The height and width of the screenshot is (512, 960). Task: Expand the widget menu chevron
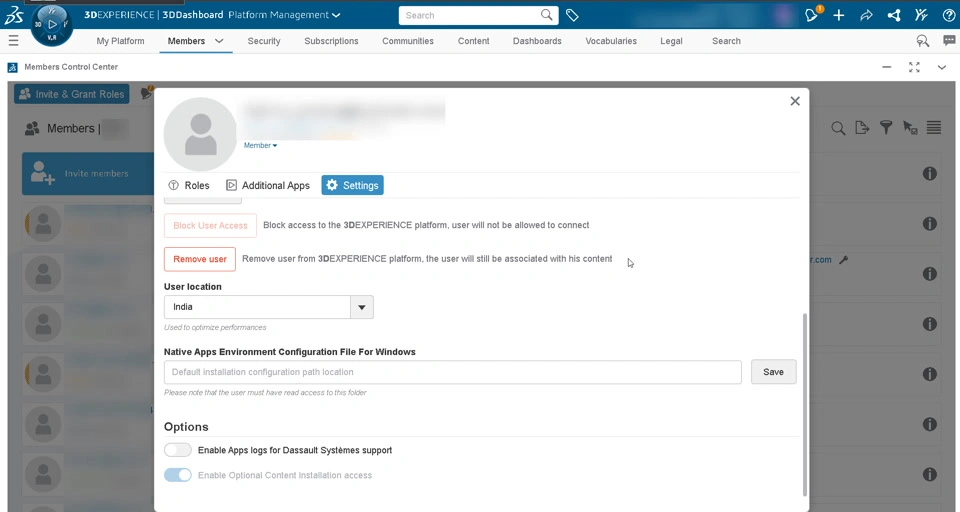pos(942,67)
